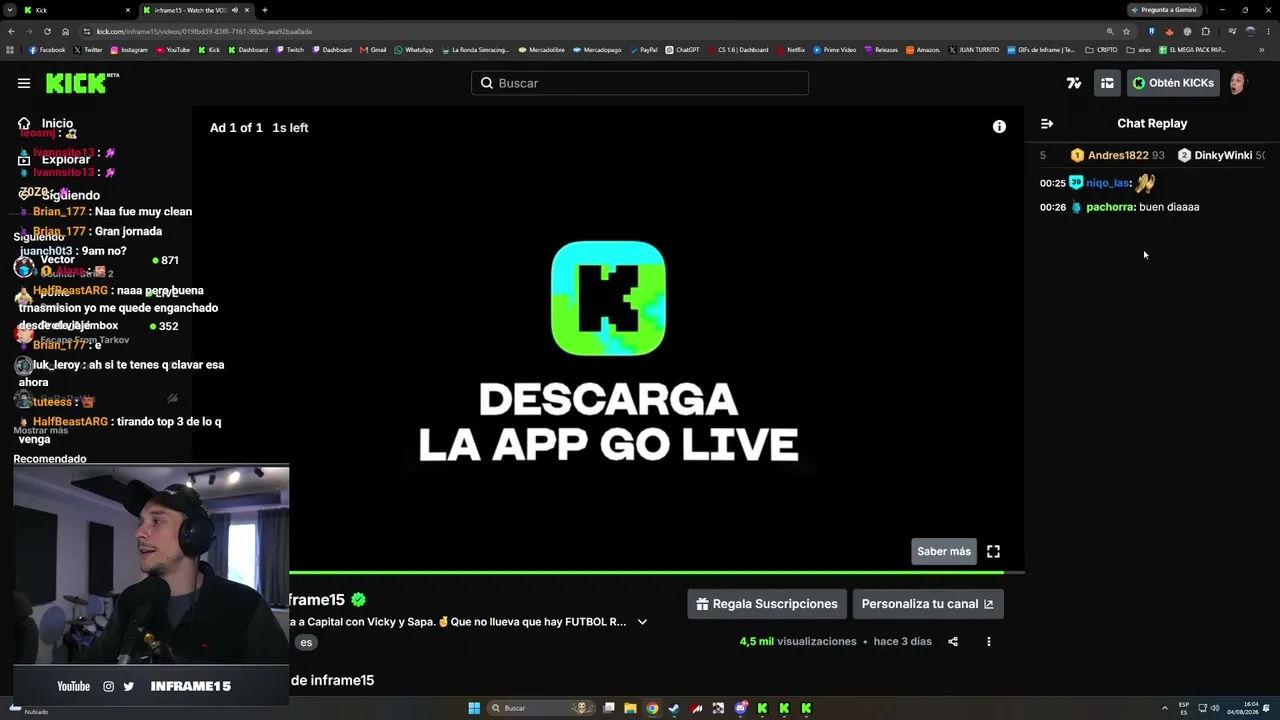Open Personaliza tu canal link
Screen dimensions: 1280x720
928,604
